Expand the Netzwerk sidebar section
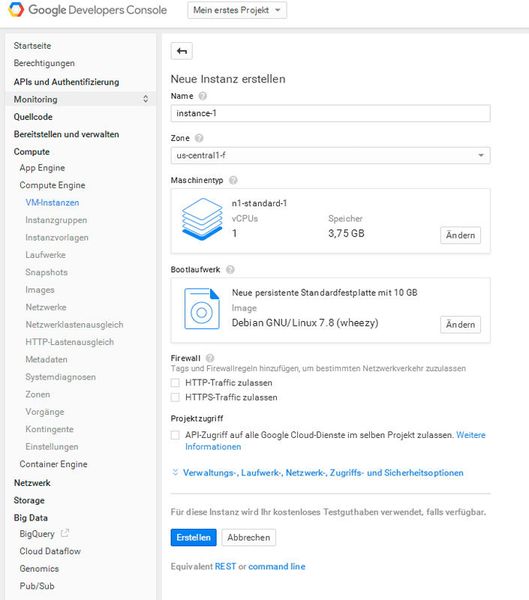The width and height of the screenshot is (529, 600). [32, 483]
